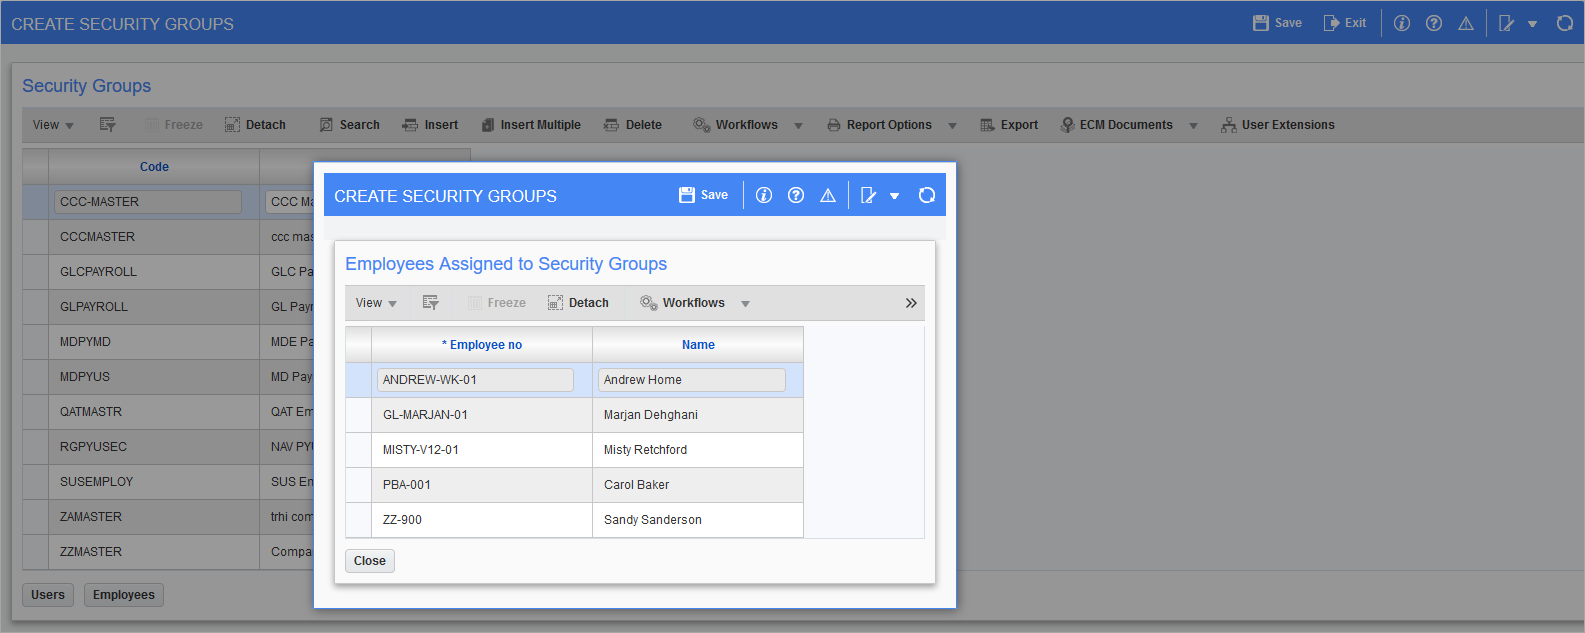Open the View menu in Security Groups toolbar
The width and height of the screenshot is (1585, 633).
53,125
